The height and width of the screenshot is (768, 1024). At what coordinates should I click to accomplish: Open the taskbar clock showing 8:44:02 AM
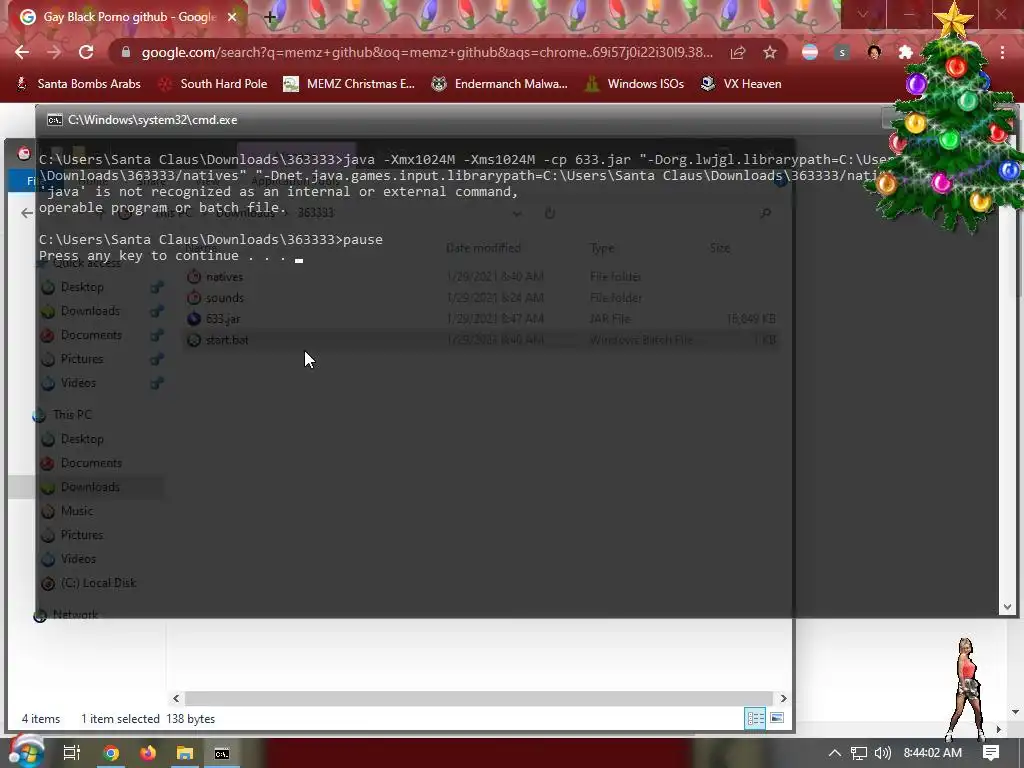(933, 753)
